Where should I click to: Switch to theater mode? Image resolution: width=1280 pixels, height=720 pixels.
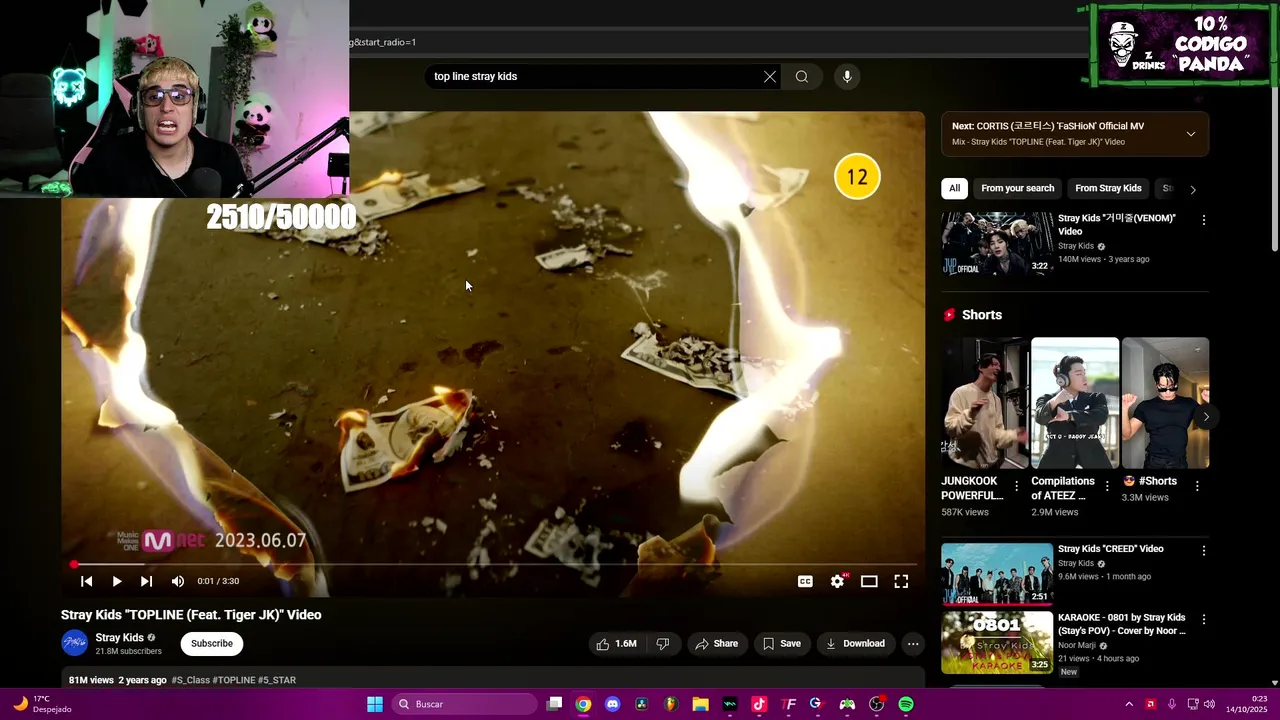869,581
